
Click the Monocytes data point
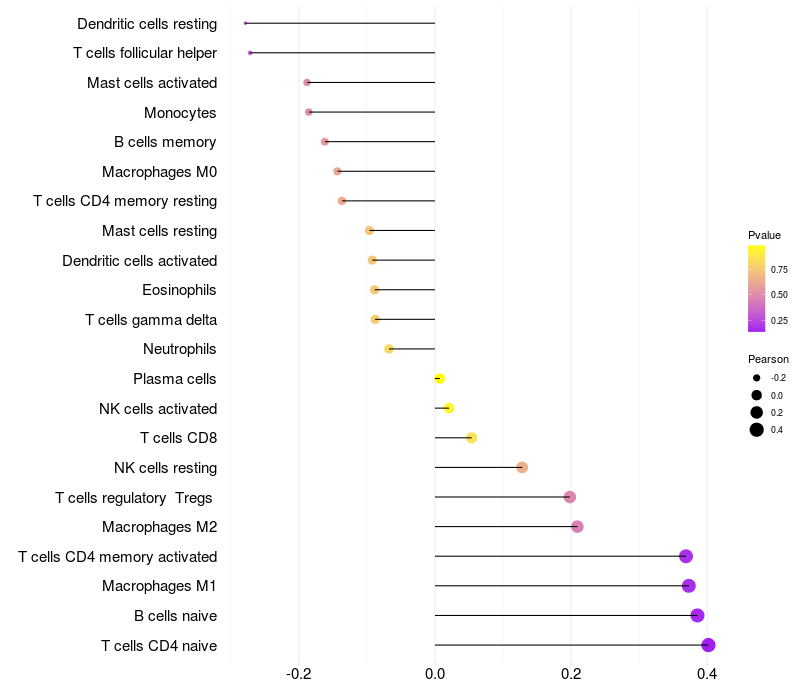309,112
